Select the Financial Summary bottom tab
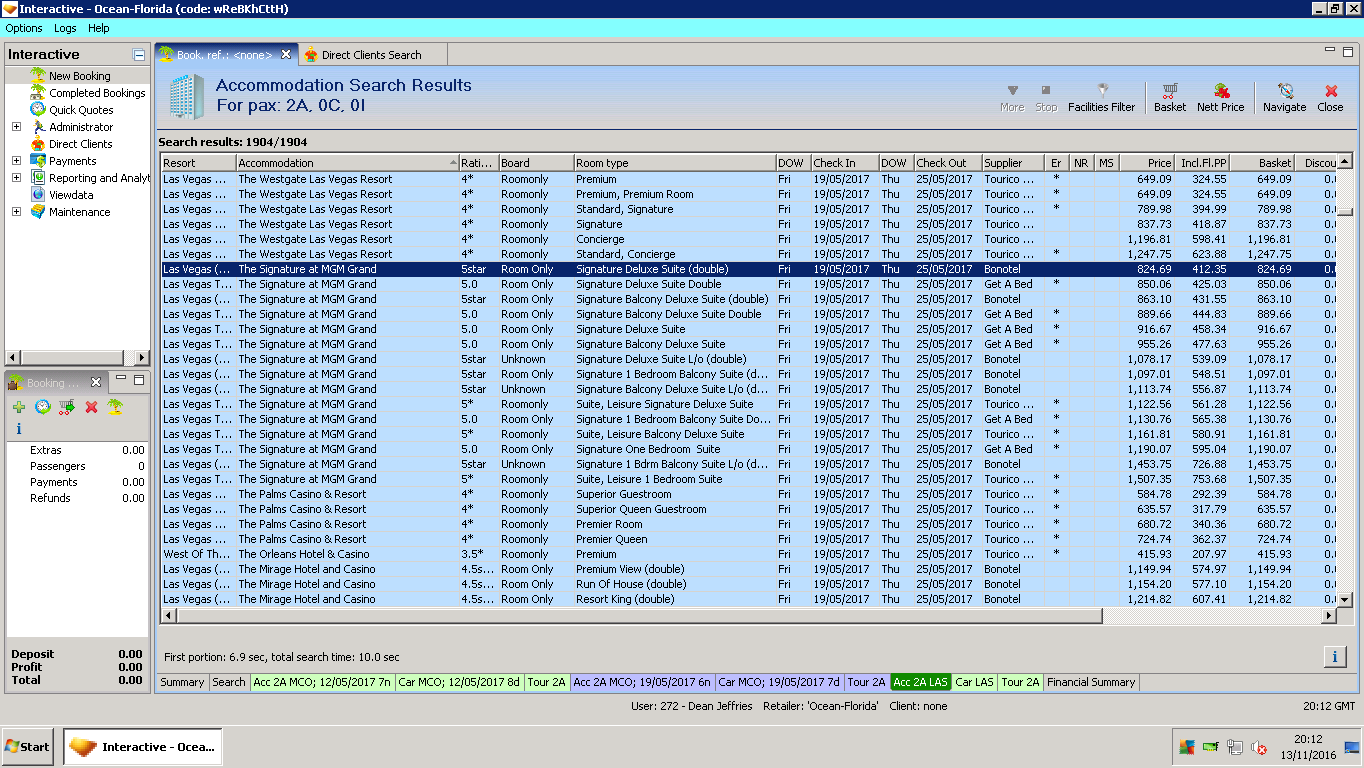 (x=1090, y=682)
